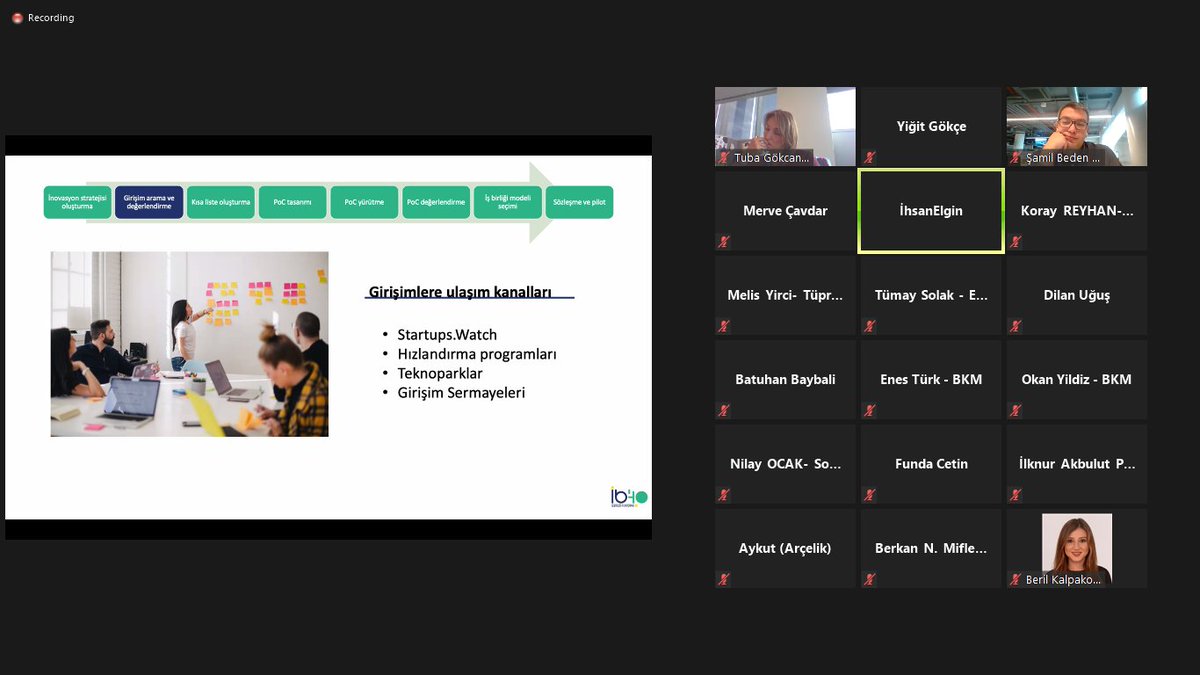
Task: Select the highlighted İhsanElgin speaker tile
Action: pyautogui.click(x=931, y=211)
